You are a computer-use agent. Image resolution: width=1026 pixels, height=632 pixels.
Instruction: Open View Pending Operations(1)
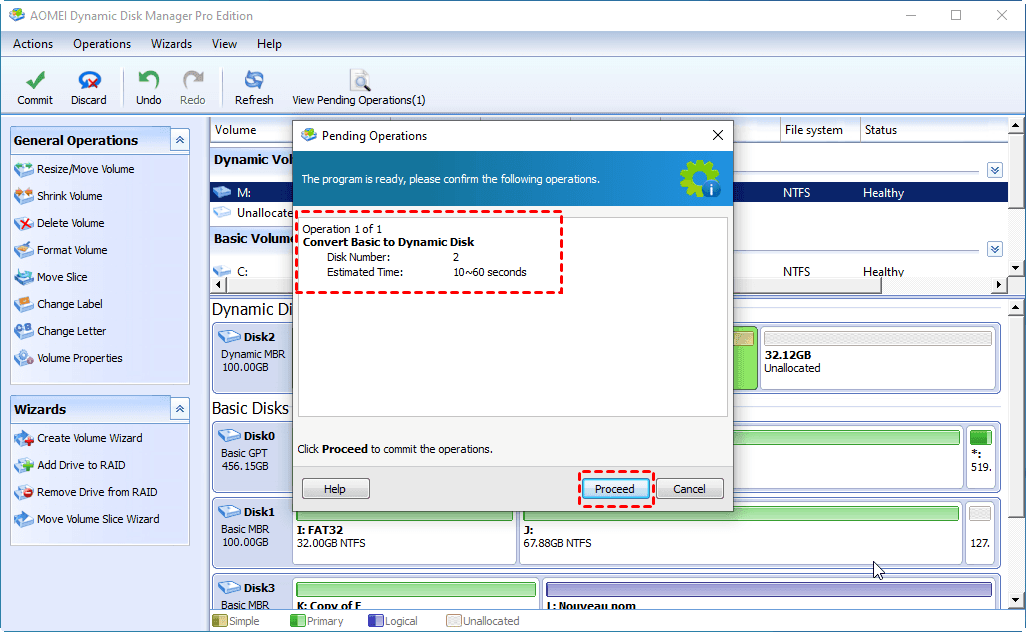[358, 87]
